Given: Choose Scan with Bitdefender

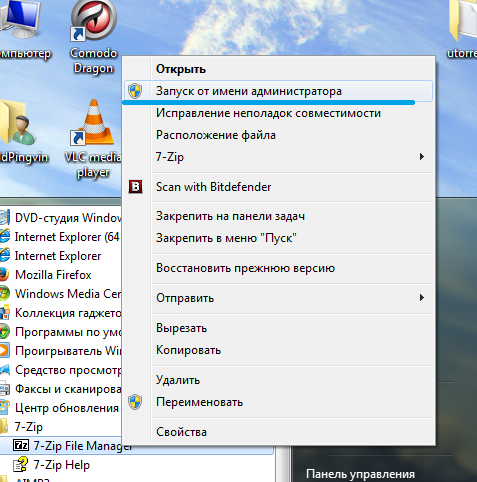Looking at the screenshot, I should coord(278,187).
